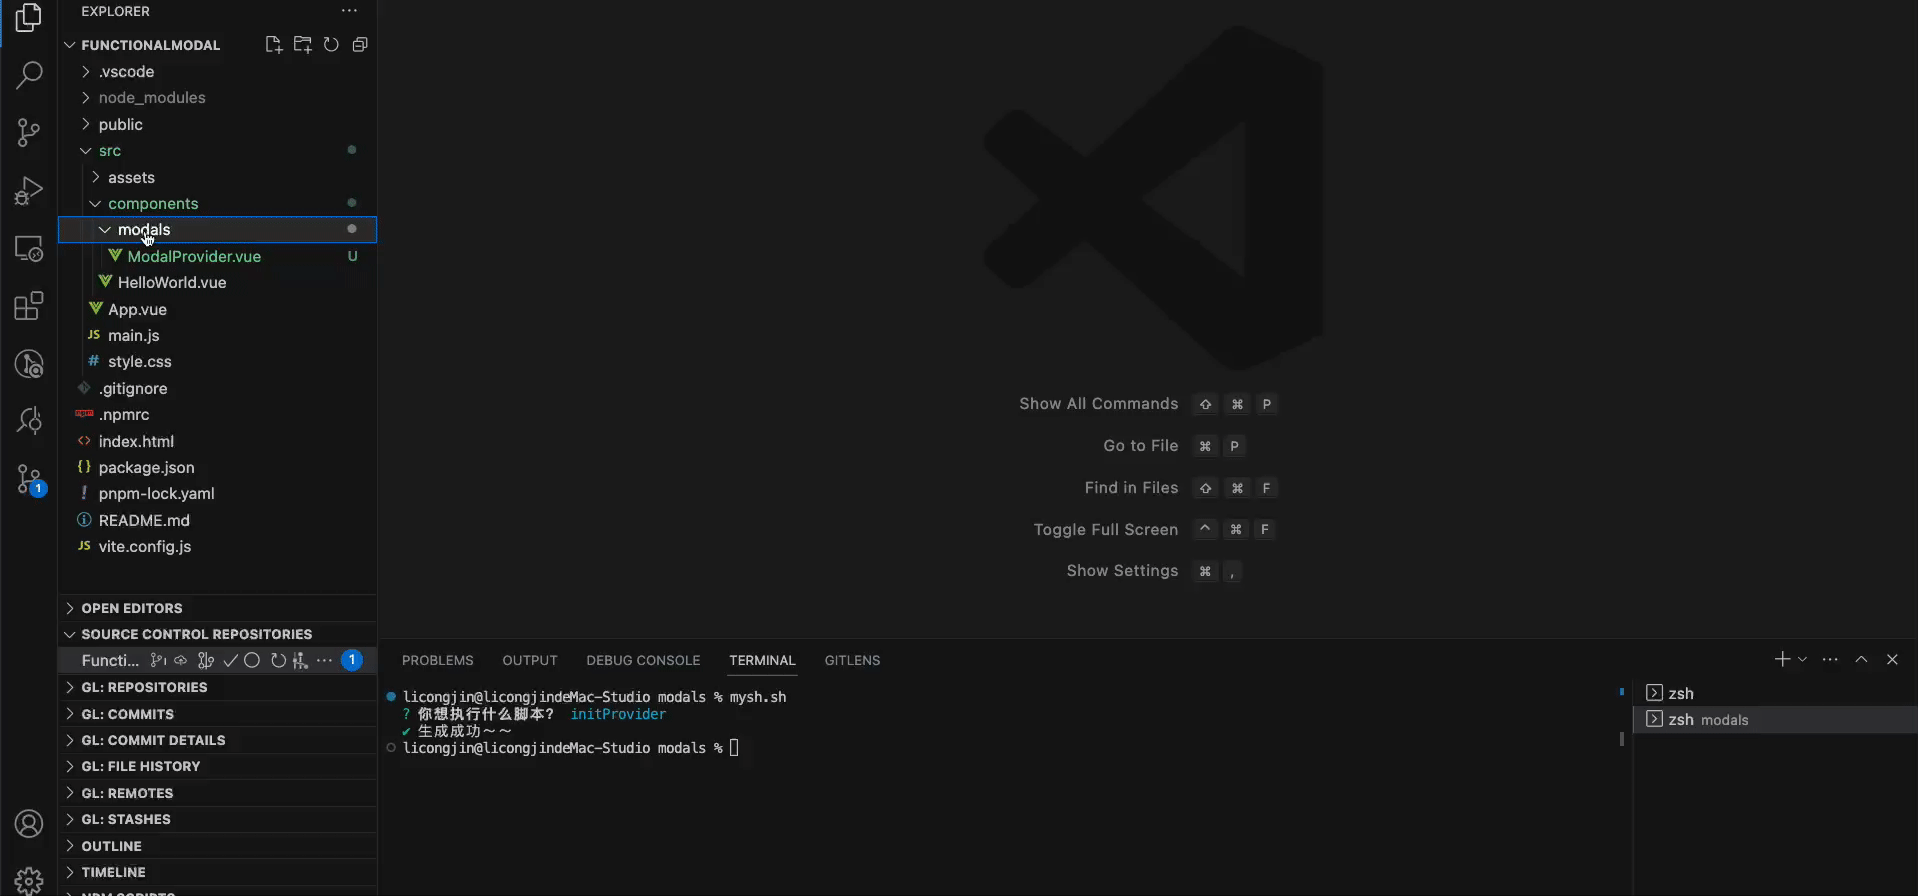Switch to the GITLENS tab
Image resolution: width=1918 pixels, height=896 pixels.
[852, 660]
